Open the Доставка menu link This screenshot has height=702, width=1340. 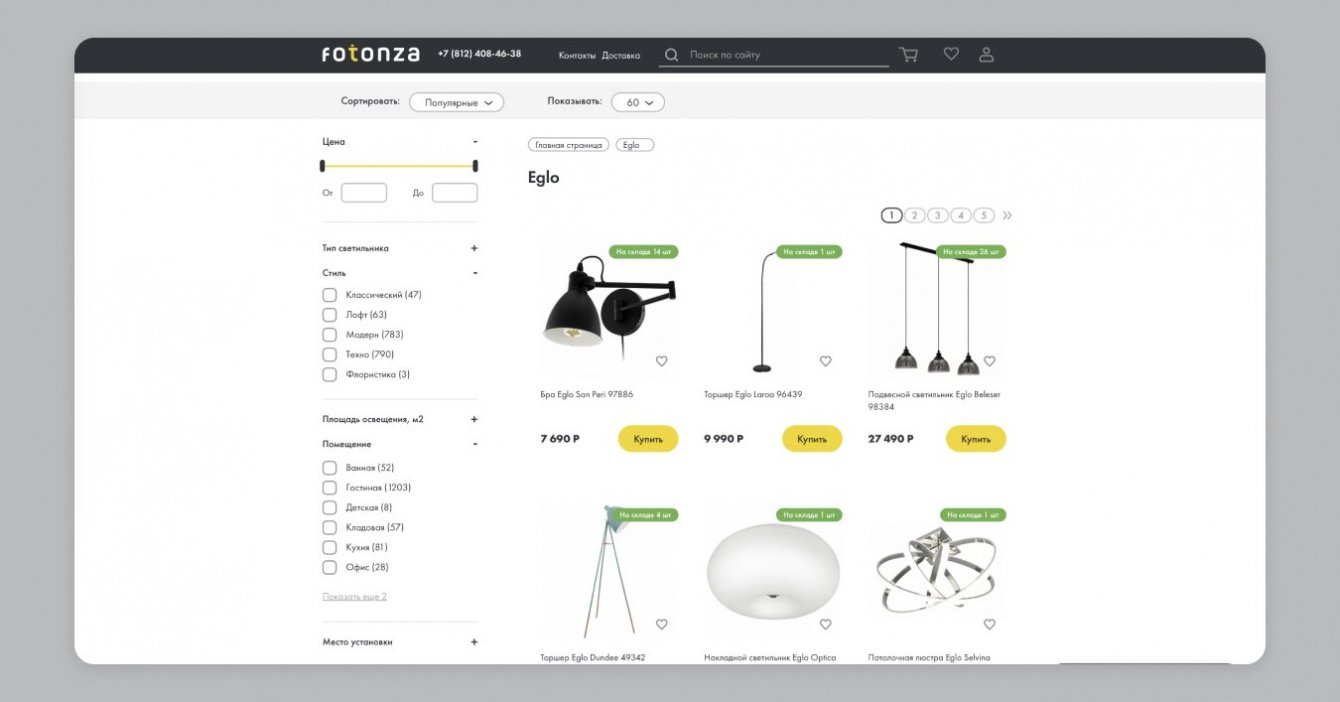(x=621, y=55)
